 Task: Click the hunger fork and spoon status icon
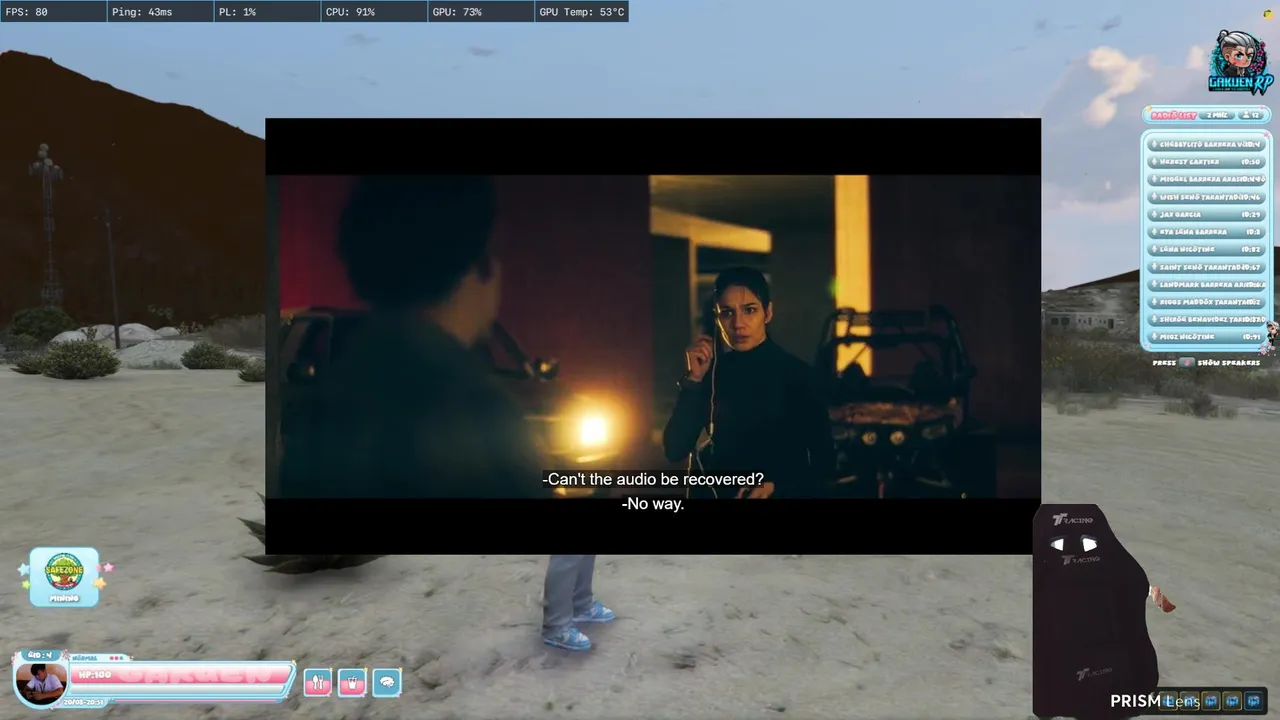[x=317, y=682]
